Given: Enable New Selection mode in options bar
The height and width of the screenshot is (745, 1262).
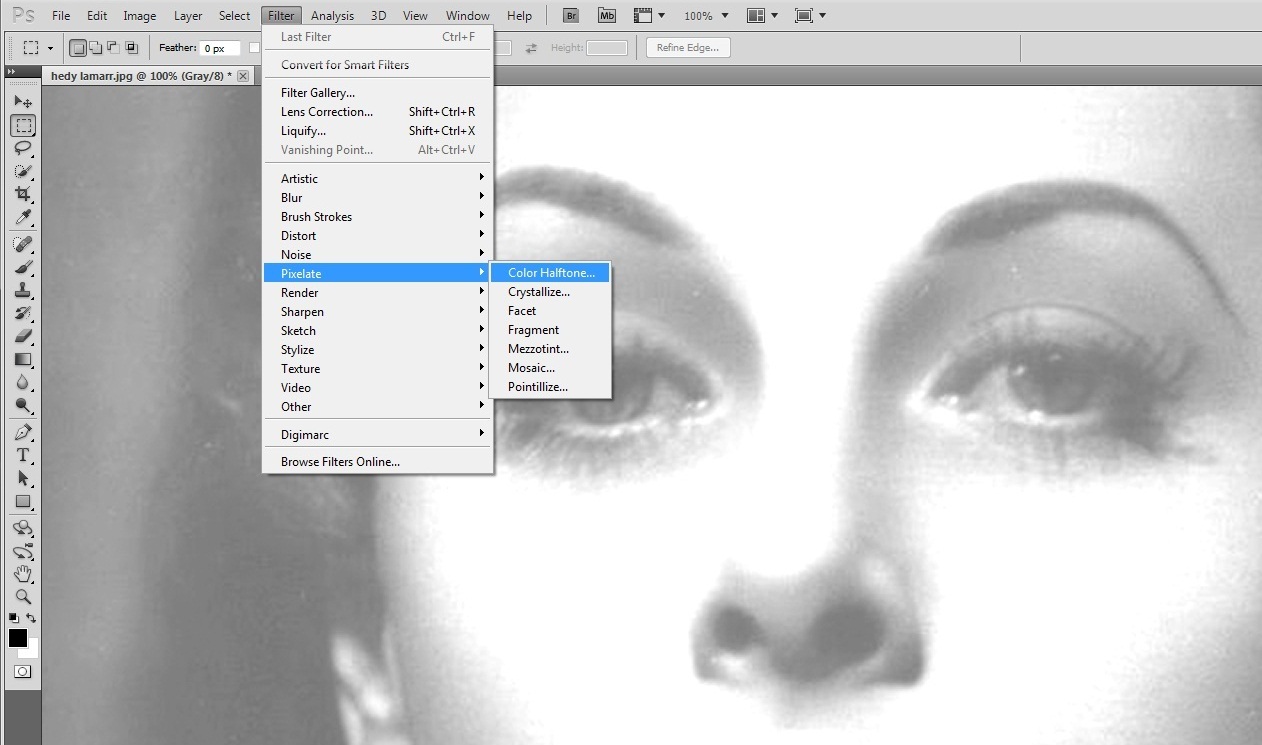Looking at the screenshot, I should point(78,48).
